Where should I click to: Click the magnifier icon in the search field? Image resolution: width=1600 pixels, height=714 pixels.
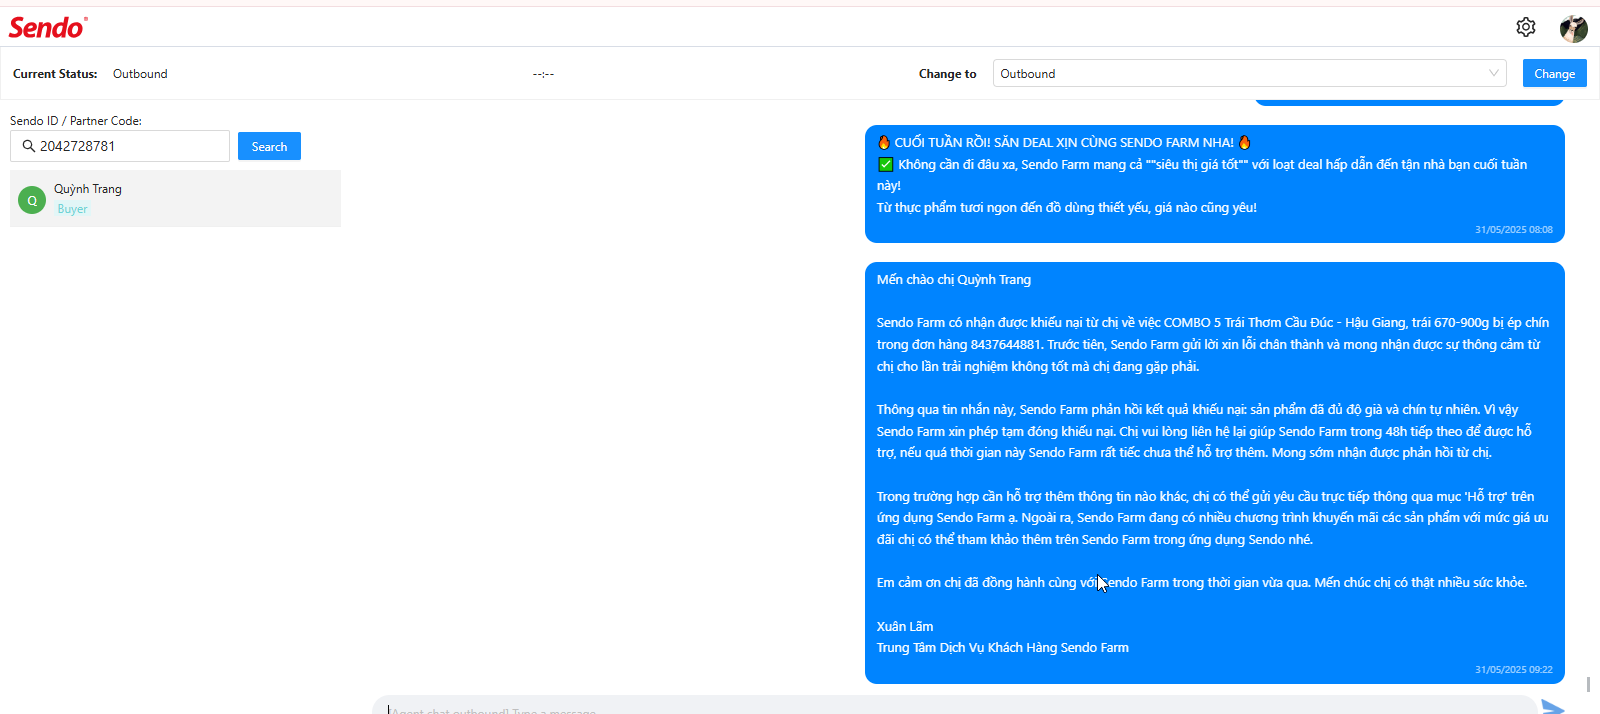[x=28, y=146]
